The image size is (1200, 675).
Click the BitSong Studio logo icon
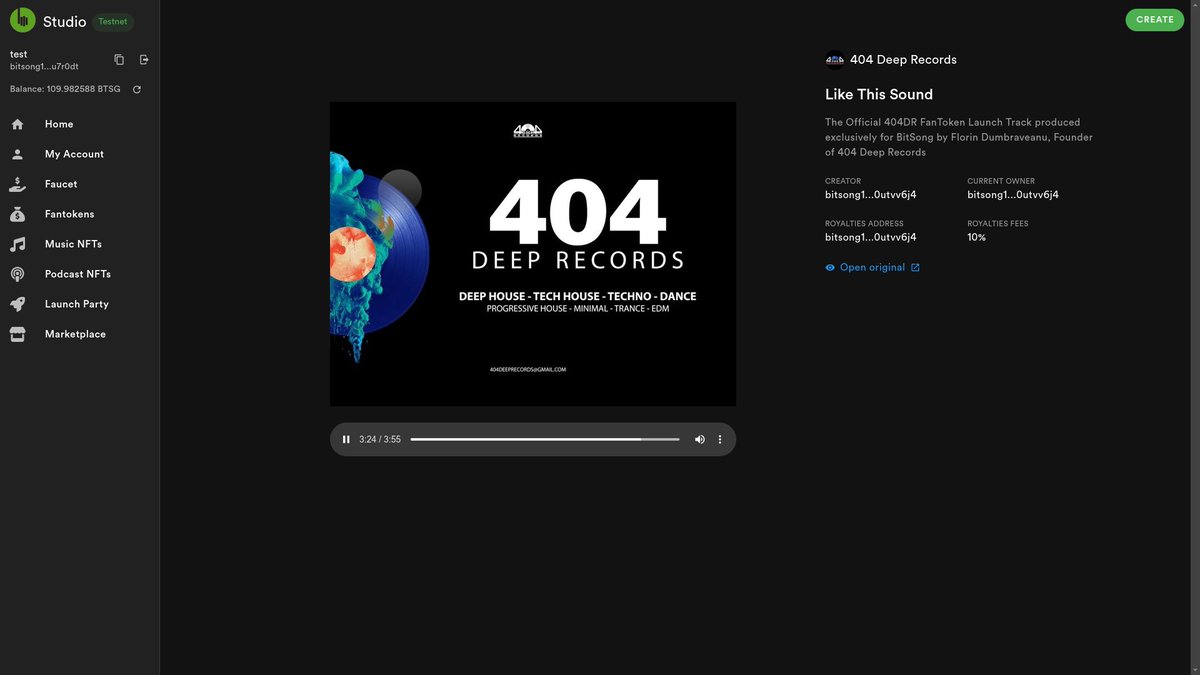pyautogui.click(x=22, y=20)
